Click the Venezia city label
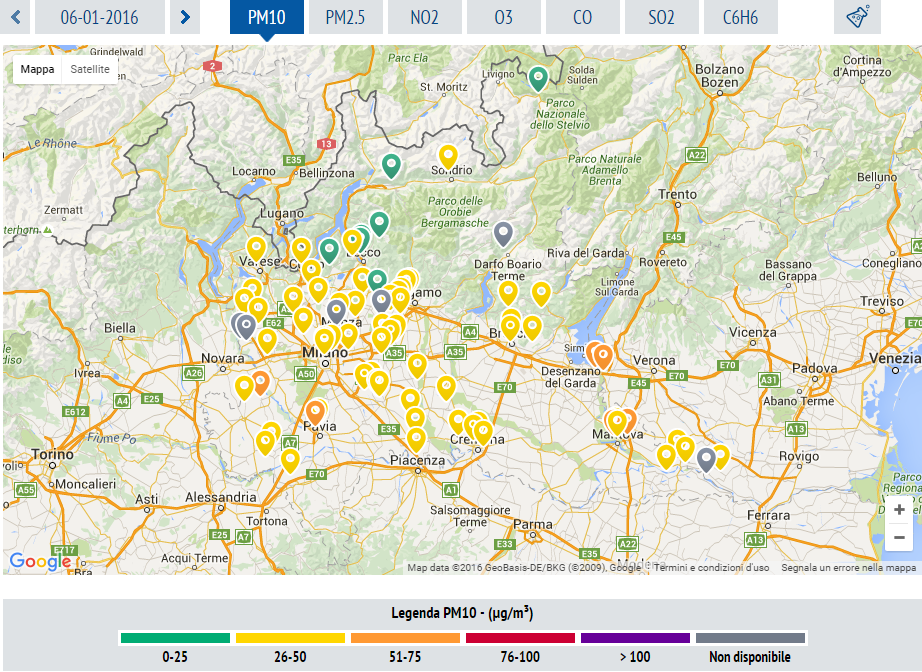The image size is (922, 672). [x=895, y=357]
